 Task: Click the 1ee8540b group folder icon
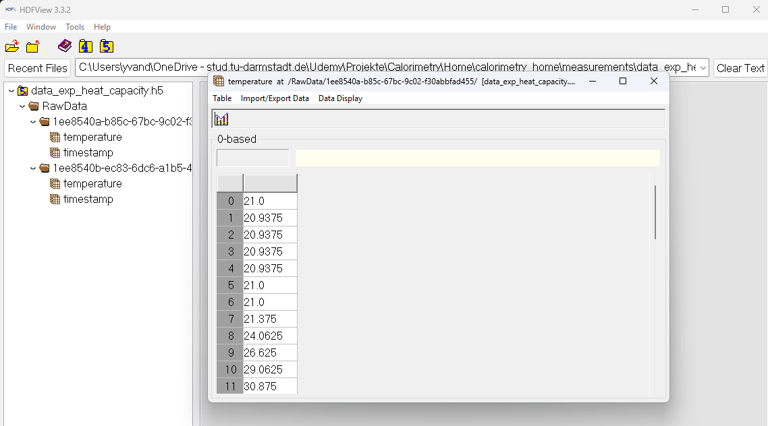45,168
